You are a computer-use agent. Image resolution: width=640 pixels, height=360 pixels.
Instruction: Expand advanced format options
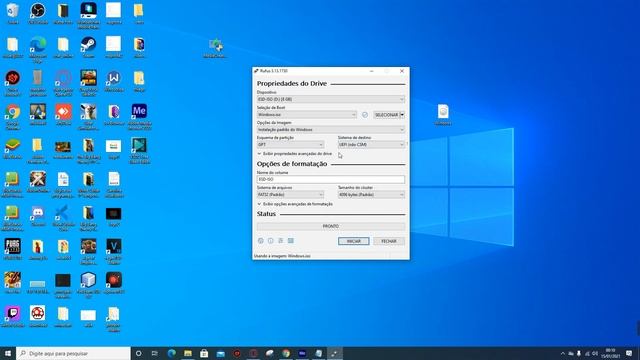(x=295, y=204)
